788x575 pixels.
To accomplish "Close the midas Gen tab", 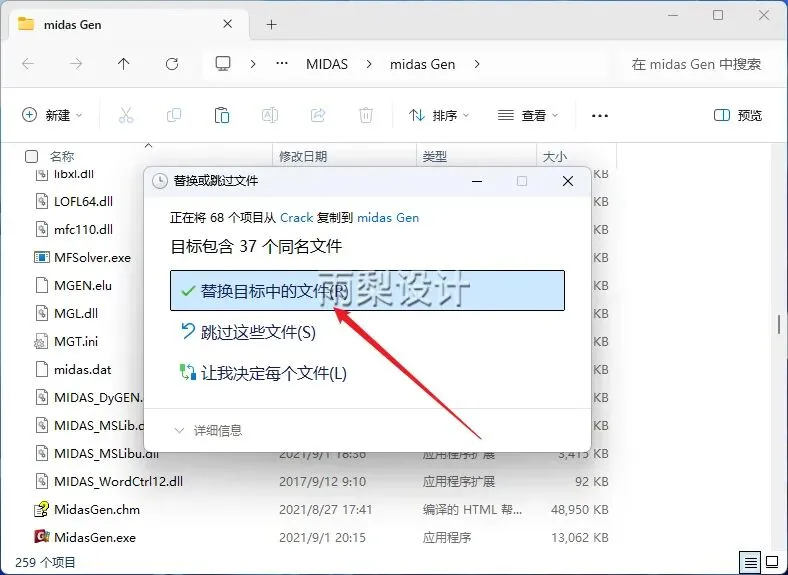I will tap(228, 24).
